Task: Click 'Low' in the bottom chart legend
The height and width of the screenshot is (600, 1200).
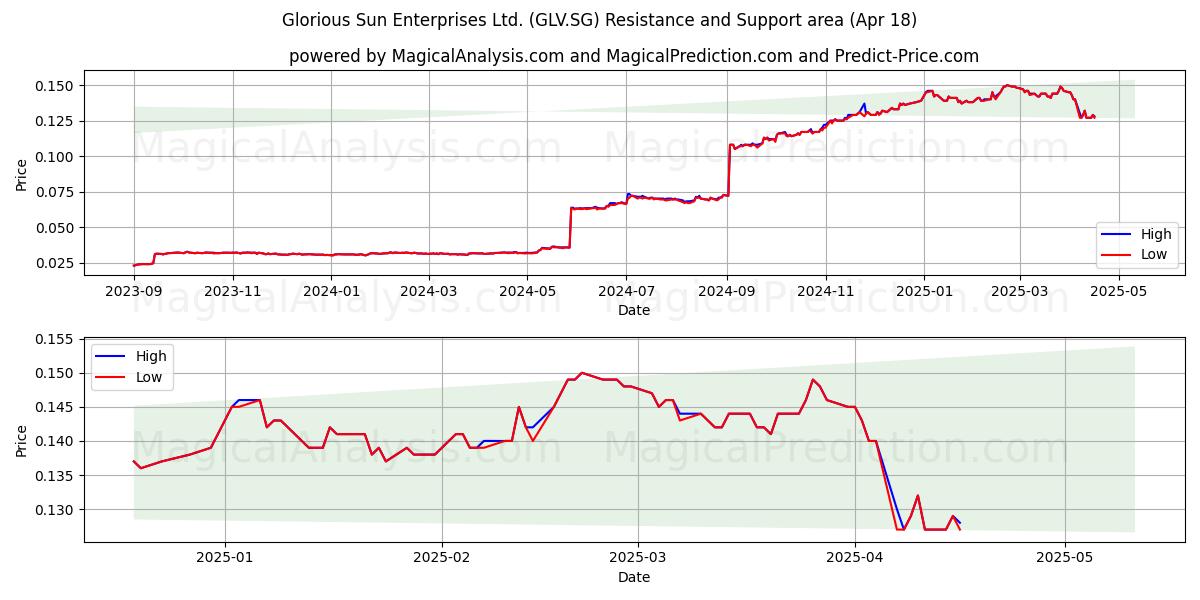Action: [150, 378]
